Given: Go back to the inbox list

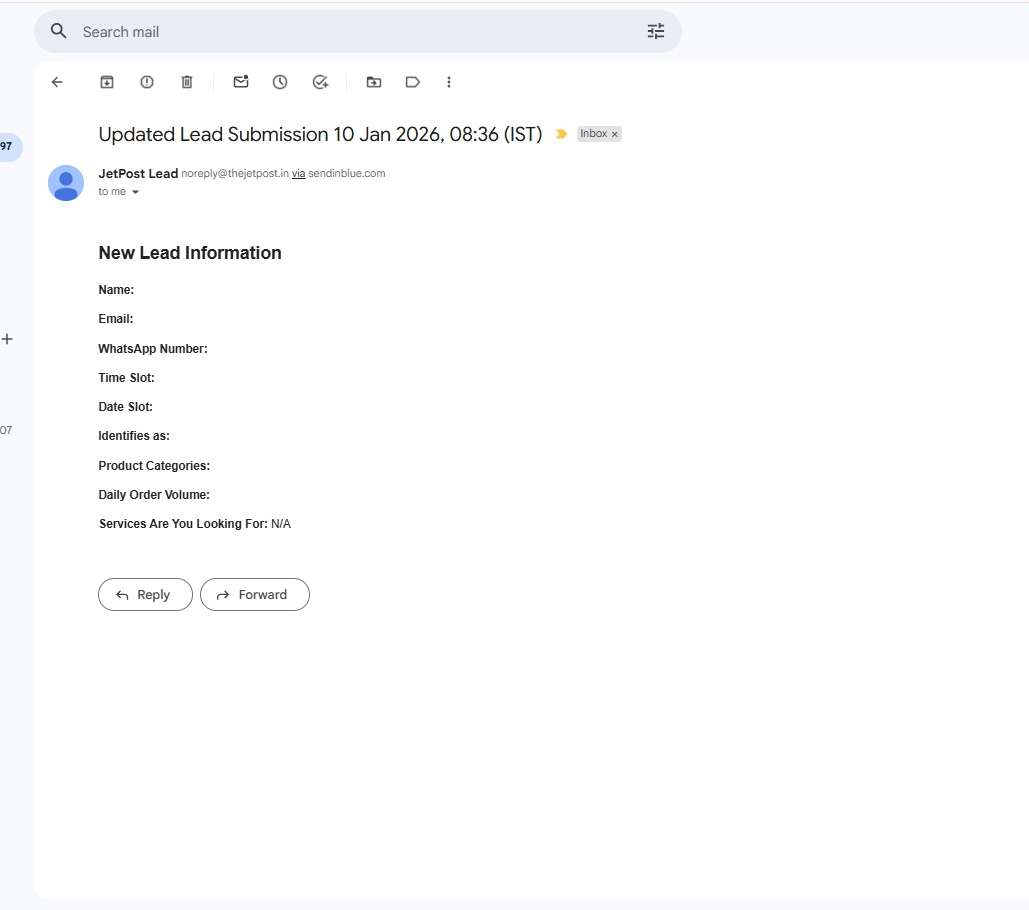Looking at the screenshot, I should point(57,82).
